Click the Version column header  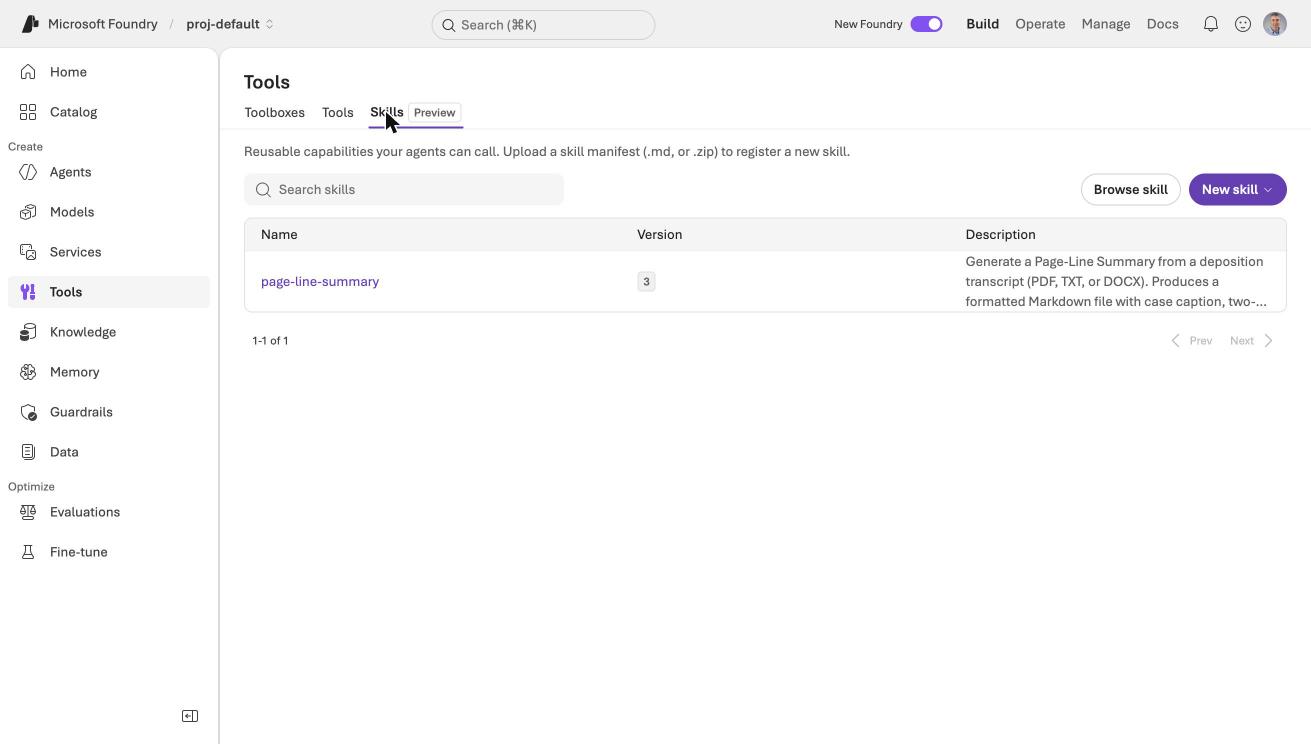(660, 234)
